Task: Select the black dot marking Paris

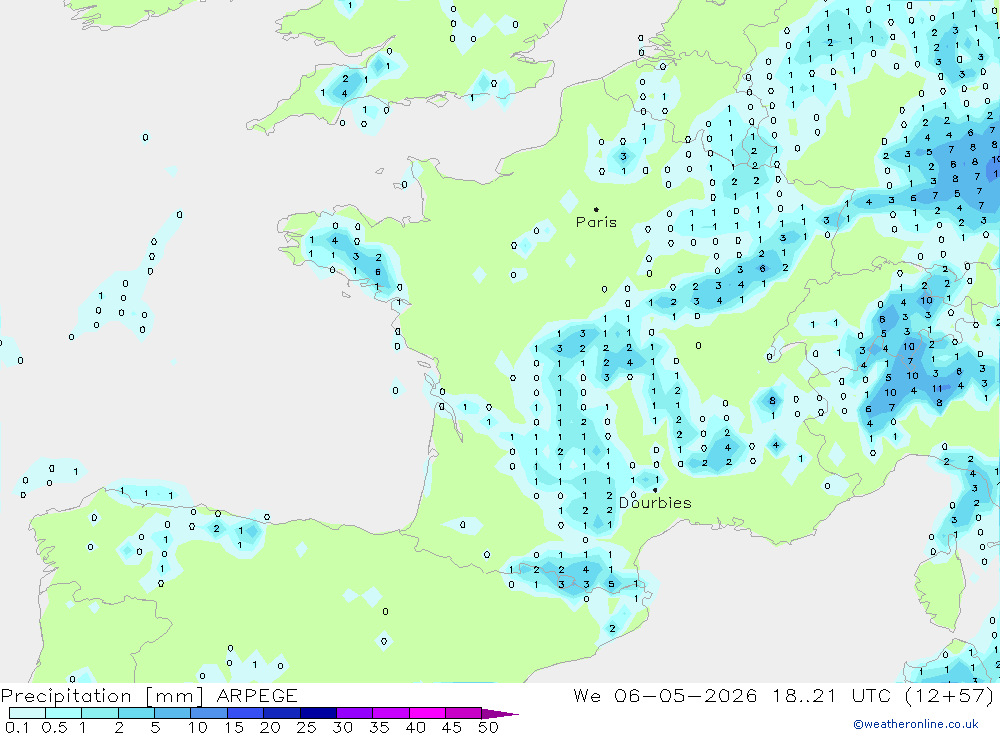Action: pyautogui.click(x=596, y=209)
